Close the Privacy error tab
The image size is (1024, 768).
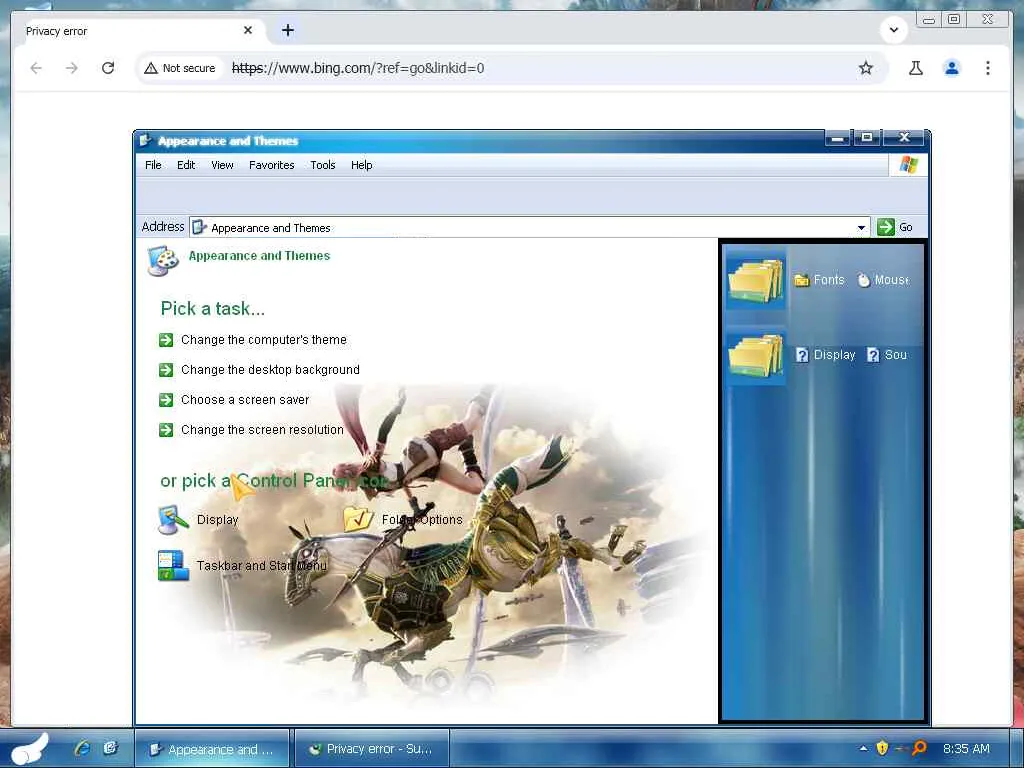(248, 30)
